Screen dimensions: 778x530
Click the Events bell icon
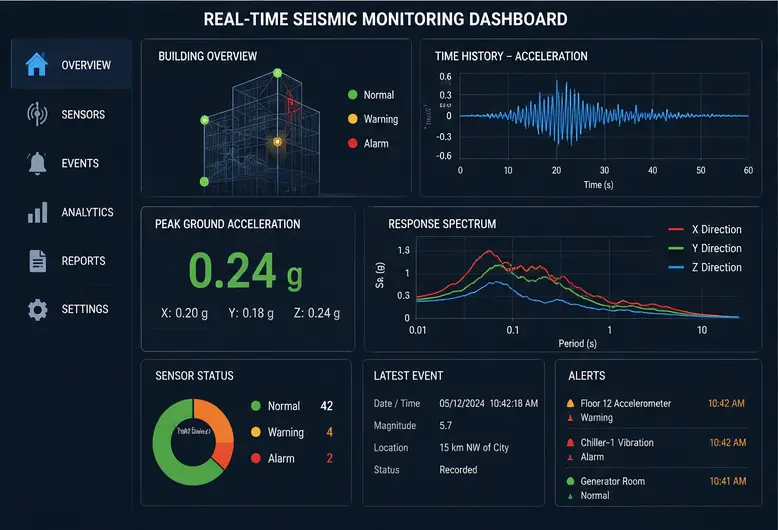tap(37, 163)
